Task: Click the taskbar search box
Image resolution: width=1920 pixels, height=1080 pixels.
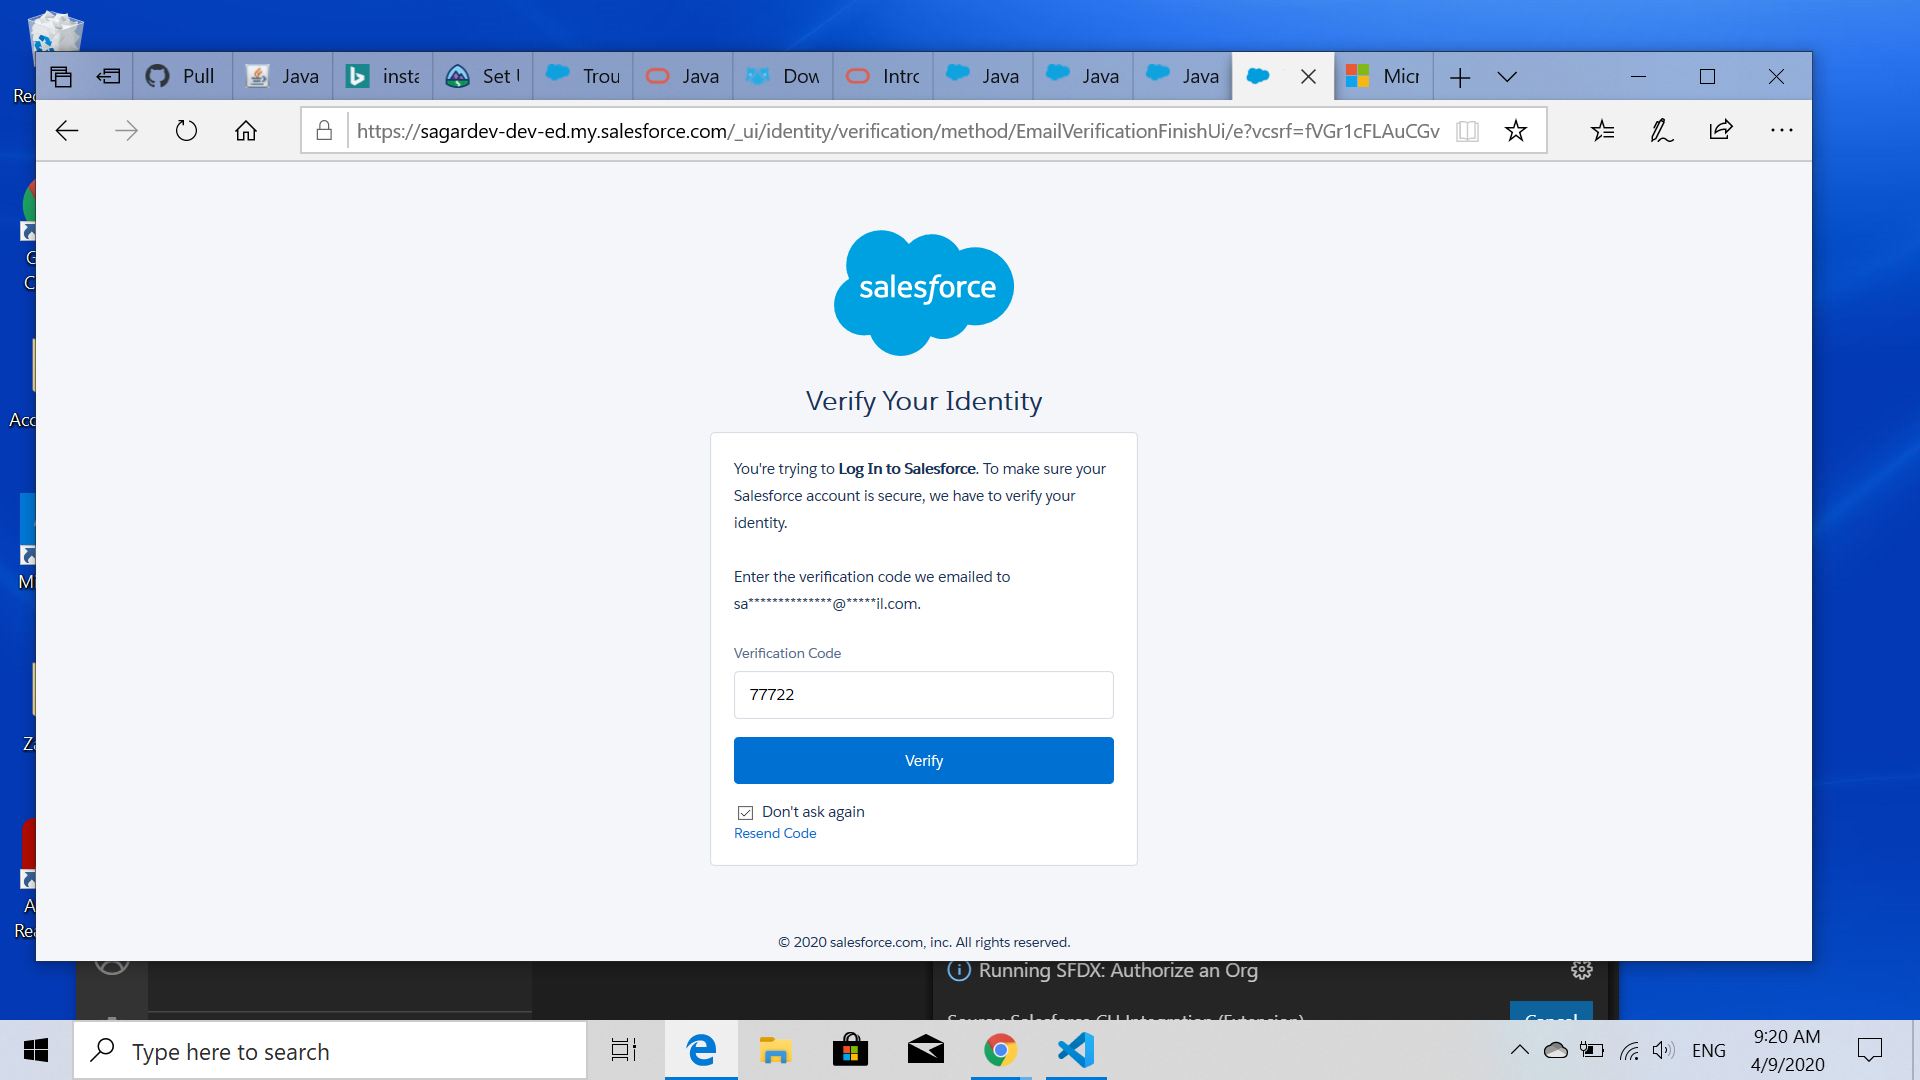Action: pyautogui.click(x=330, y=1051)
